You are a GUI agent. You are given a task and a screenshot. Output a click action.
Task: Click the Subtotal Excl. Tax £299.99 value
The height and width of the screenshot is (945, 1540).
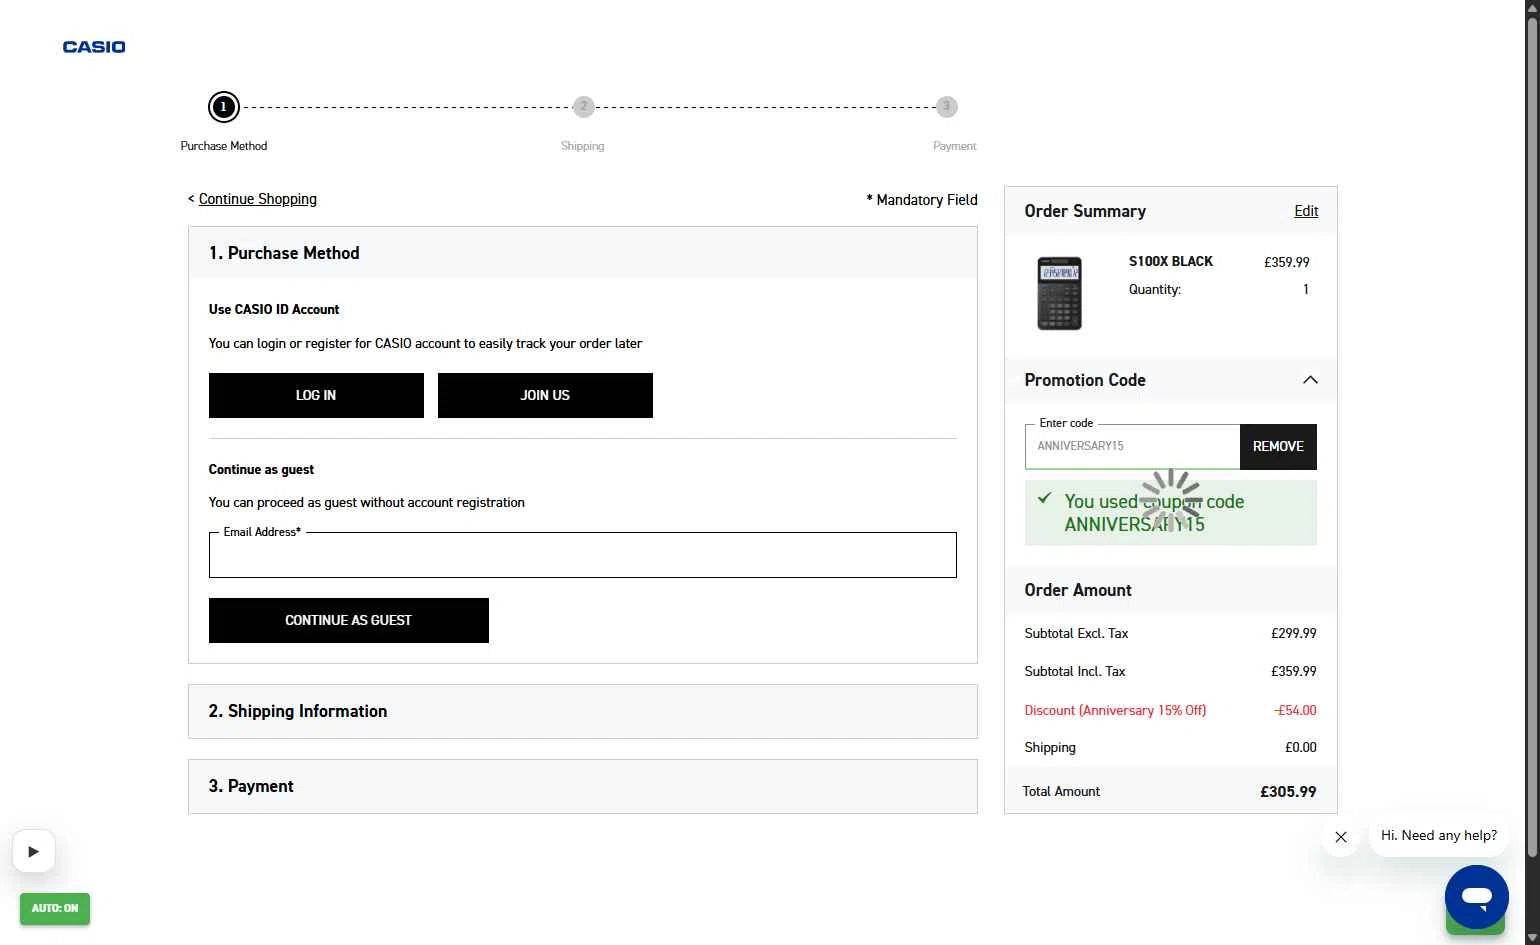(1294, 634)
